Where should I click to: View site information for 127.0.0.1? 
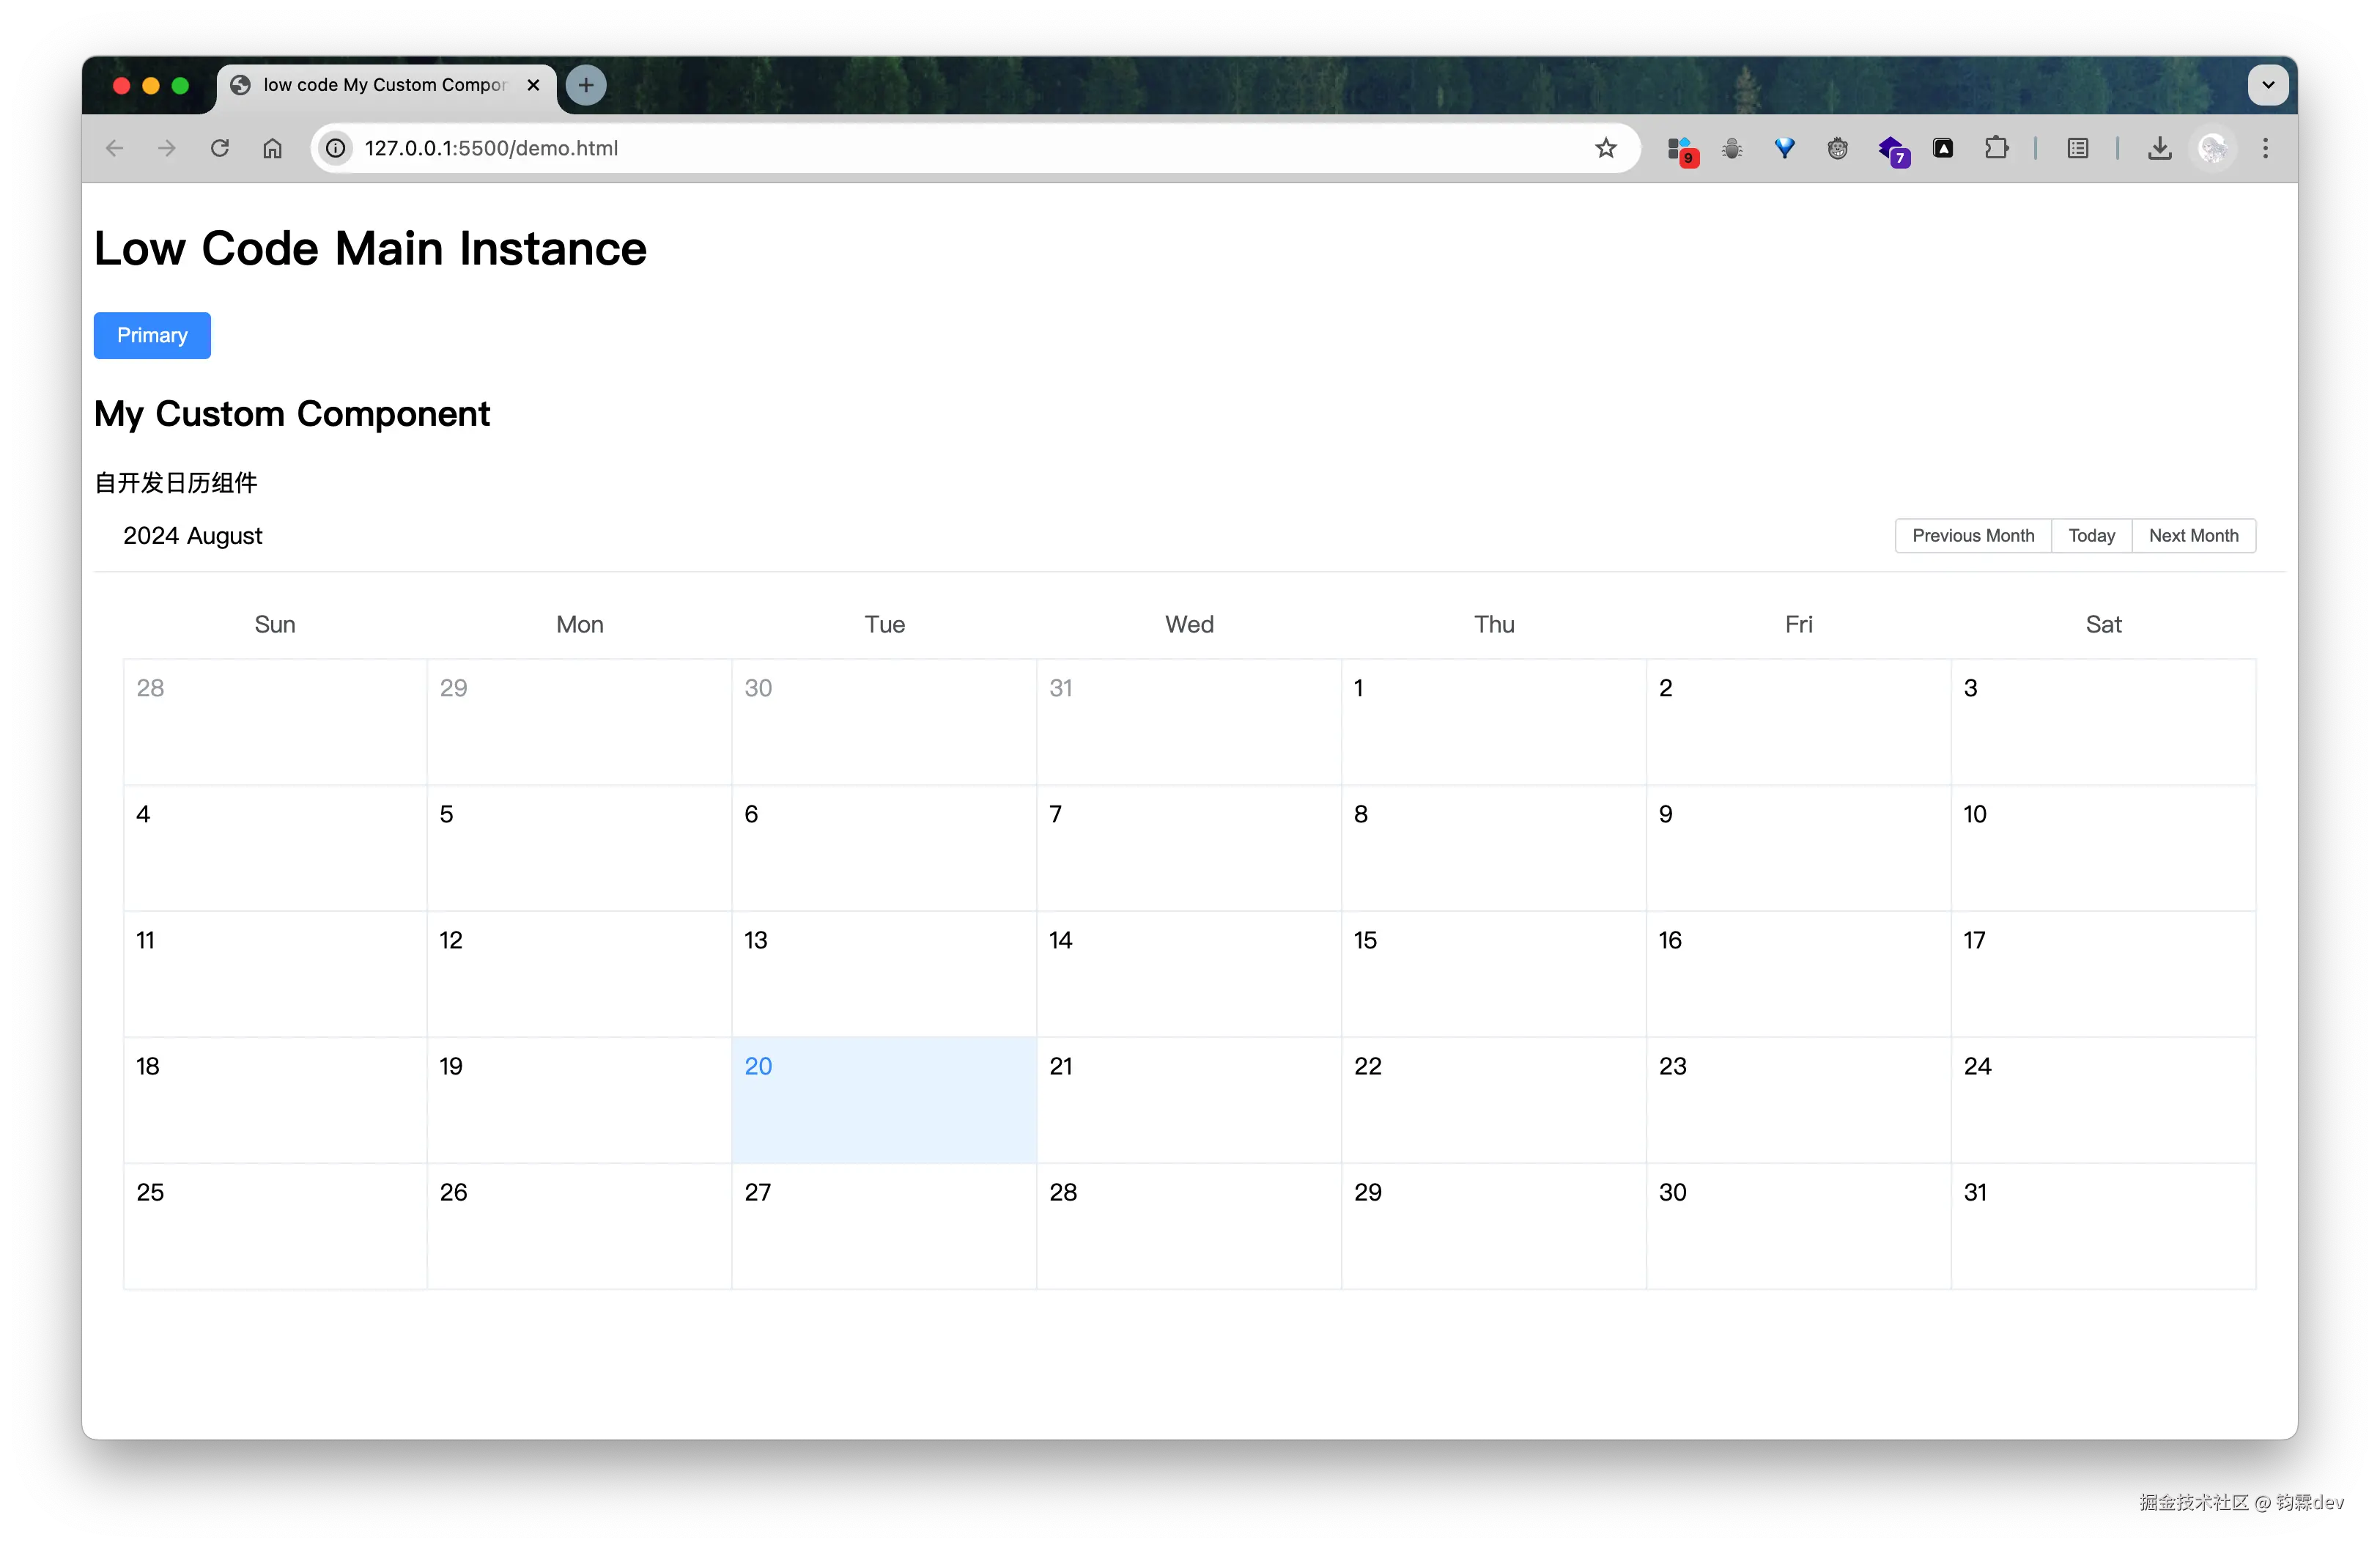tap(336, 148)
